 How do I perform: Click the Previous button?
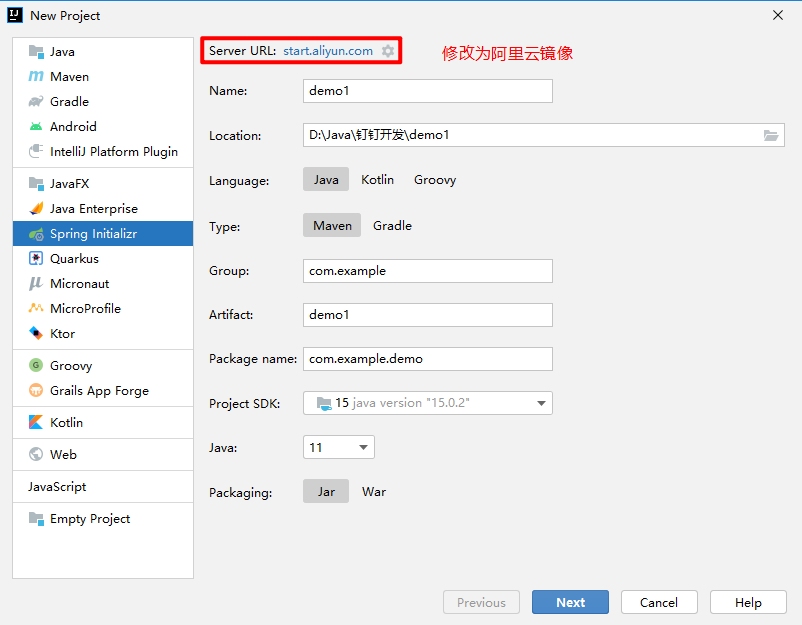pos(481,602)
